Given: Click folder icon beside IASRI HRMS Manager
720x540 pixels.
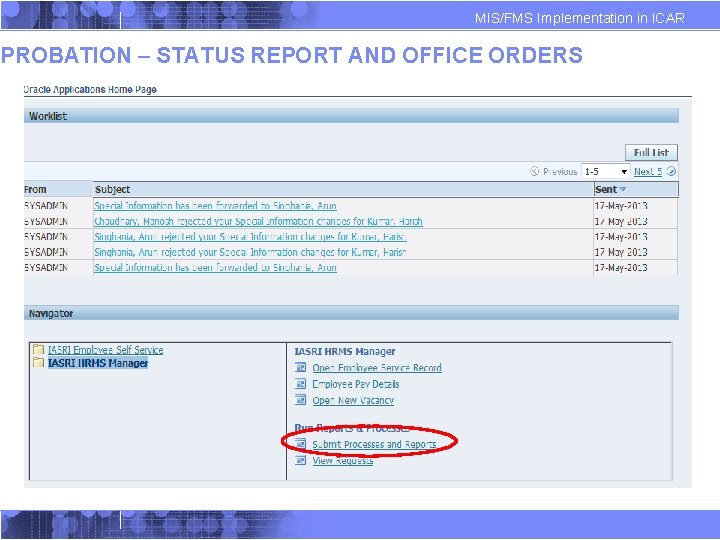Looking at the screenshot, I should tap(39, 363).
